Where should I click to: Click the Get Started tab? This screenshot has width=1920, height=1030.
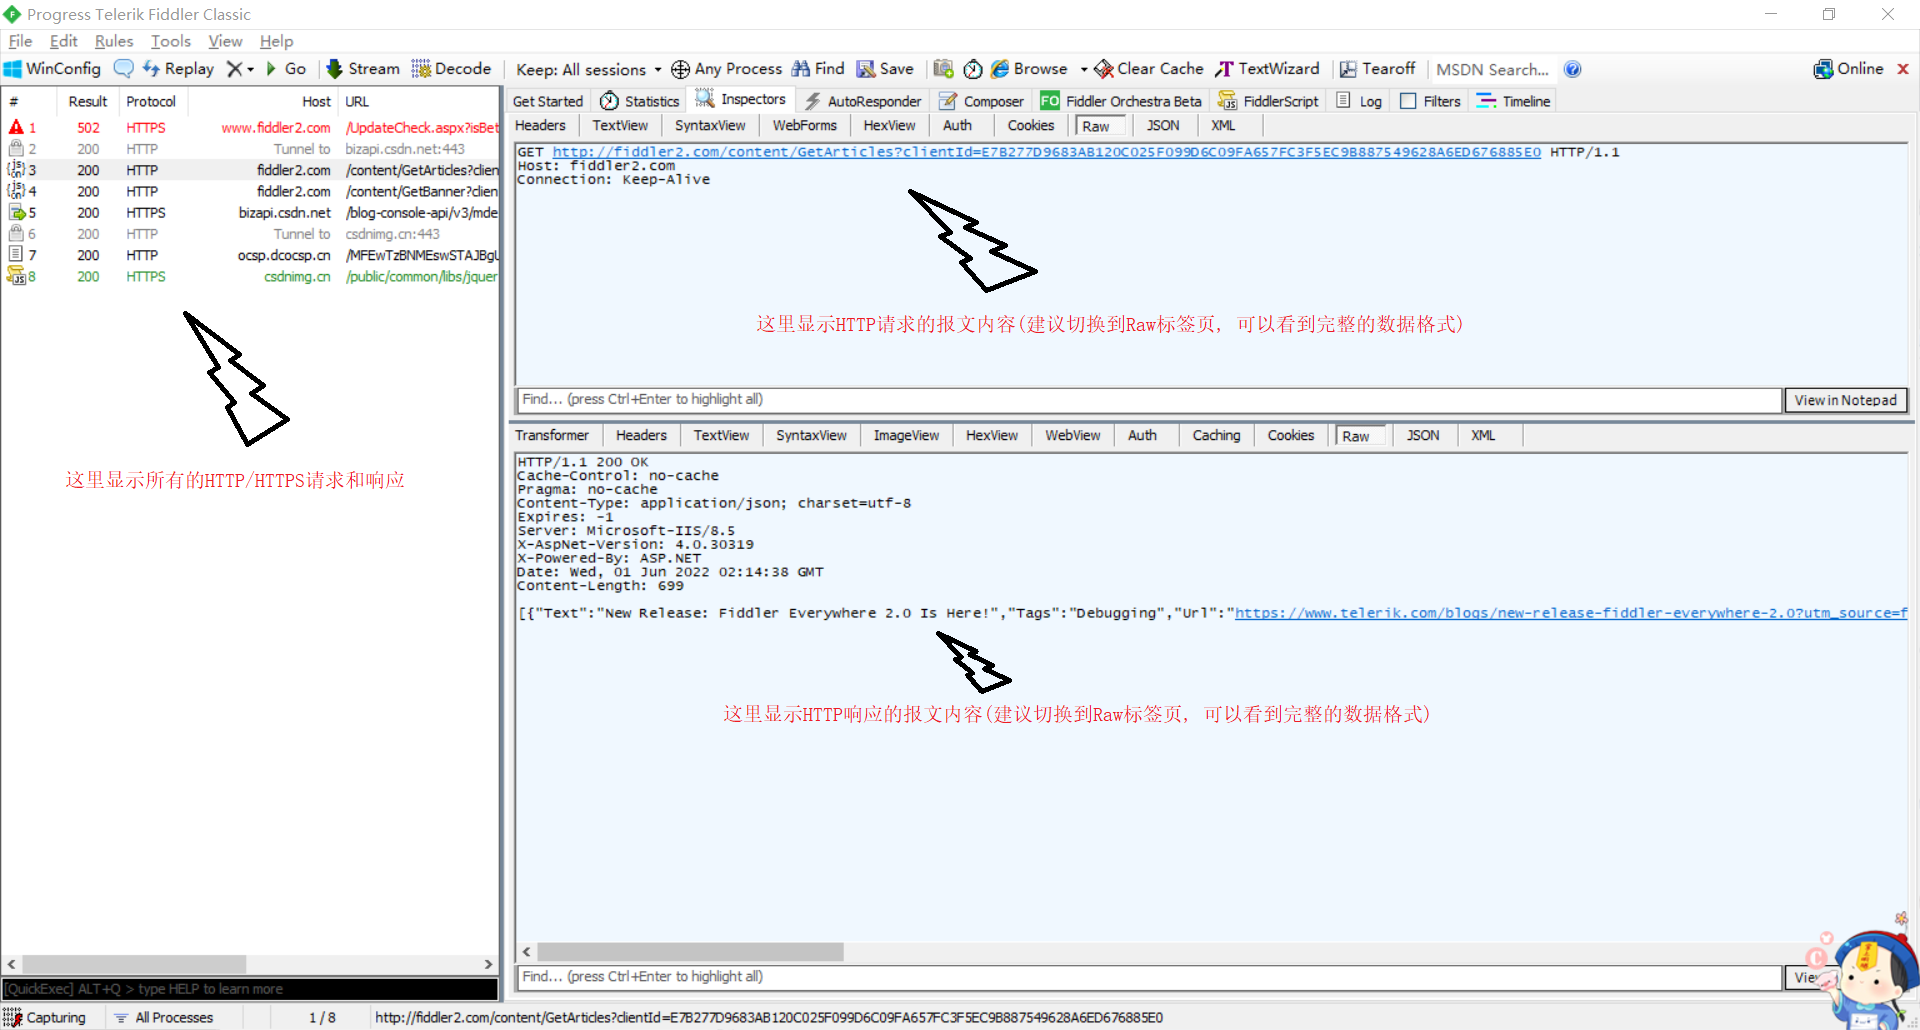click(x=547, y=101)
